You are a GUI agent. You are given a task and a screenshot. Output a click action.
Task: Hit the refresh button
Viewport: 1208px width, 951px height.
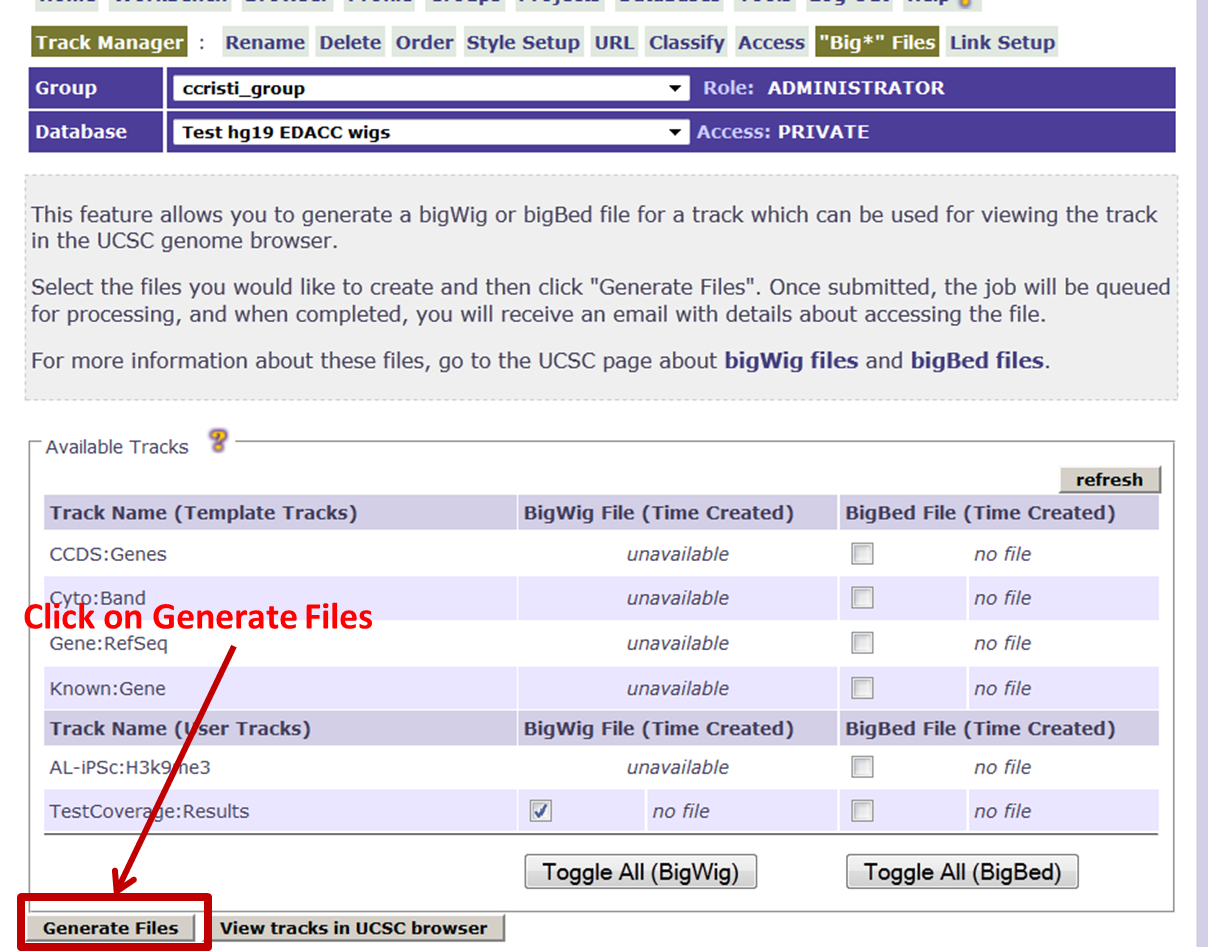pos(1109,480)
